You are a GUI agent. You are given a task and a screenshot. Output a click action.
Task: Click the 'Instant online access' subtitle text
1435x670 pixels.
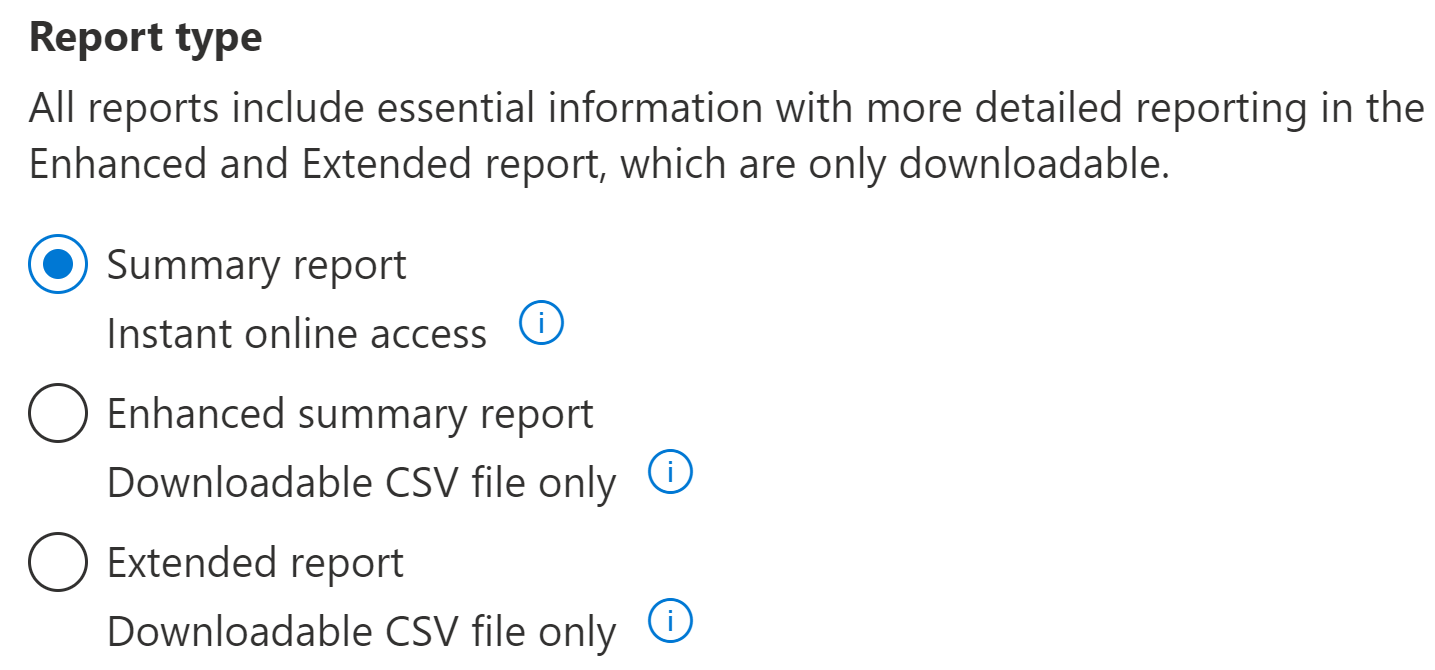[297, 333]
